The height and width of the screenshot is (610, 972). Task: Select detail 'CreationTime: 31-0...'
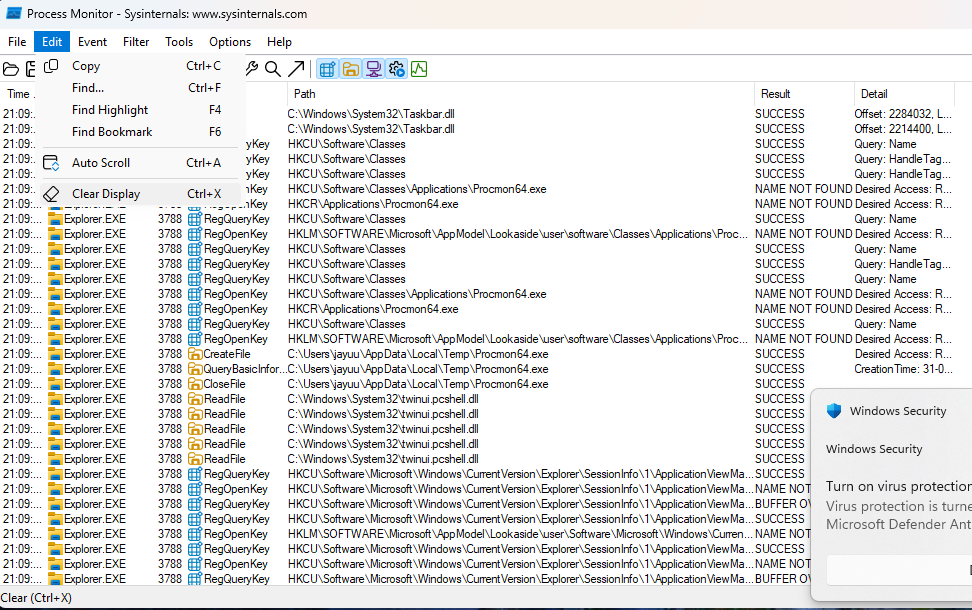point(903,369)
